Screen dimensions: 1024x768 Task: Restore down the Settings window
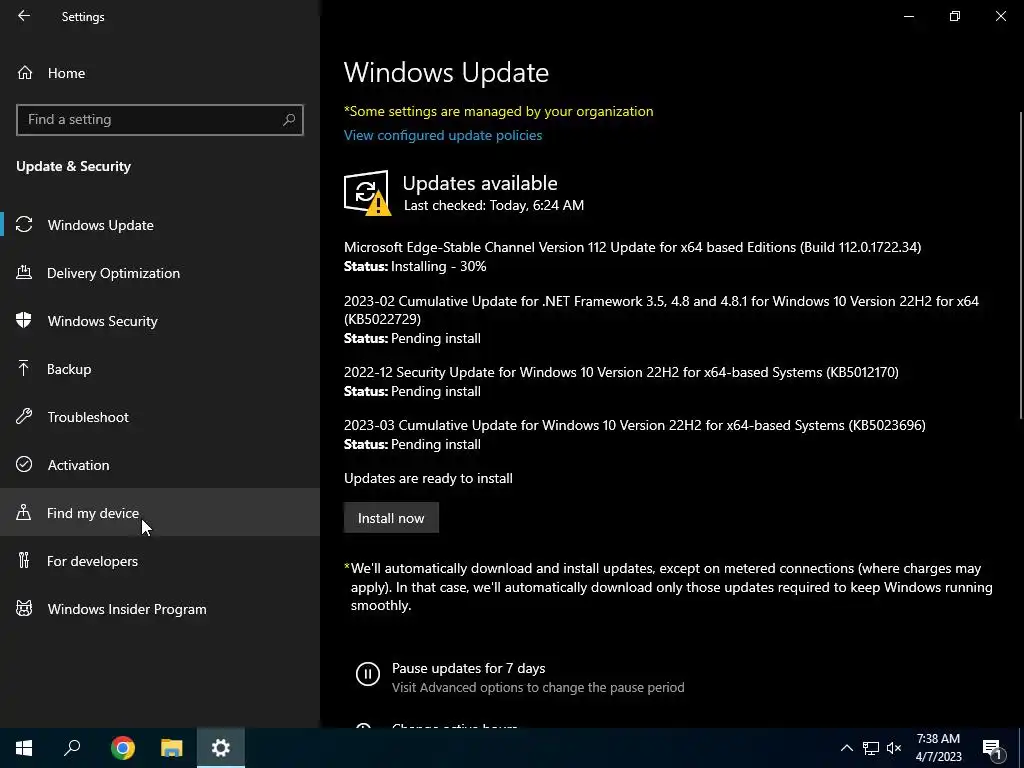[955, 16]
